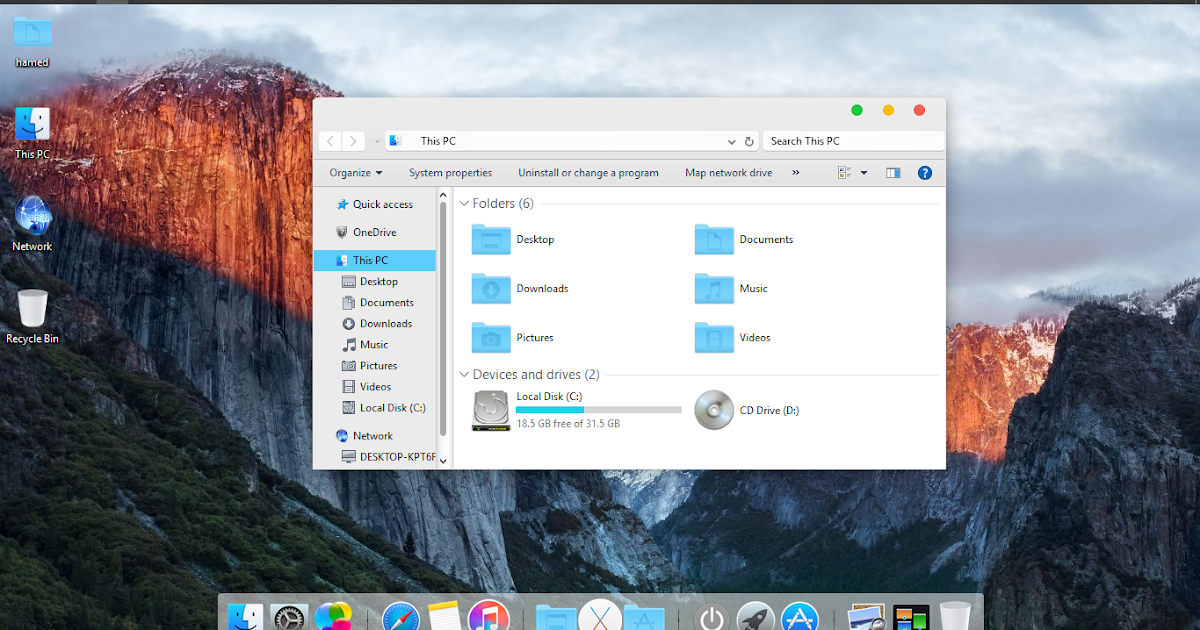This screenshot has width=1200, height=630.
Task: Open the Organize dropdown menu
Action: (x=356, y=173)
